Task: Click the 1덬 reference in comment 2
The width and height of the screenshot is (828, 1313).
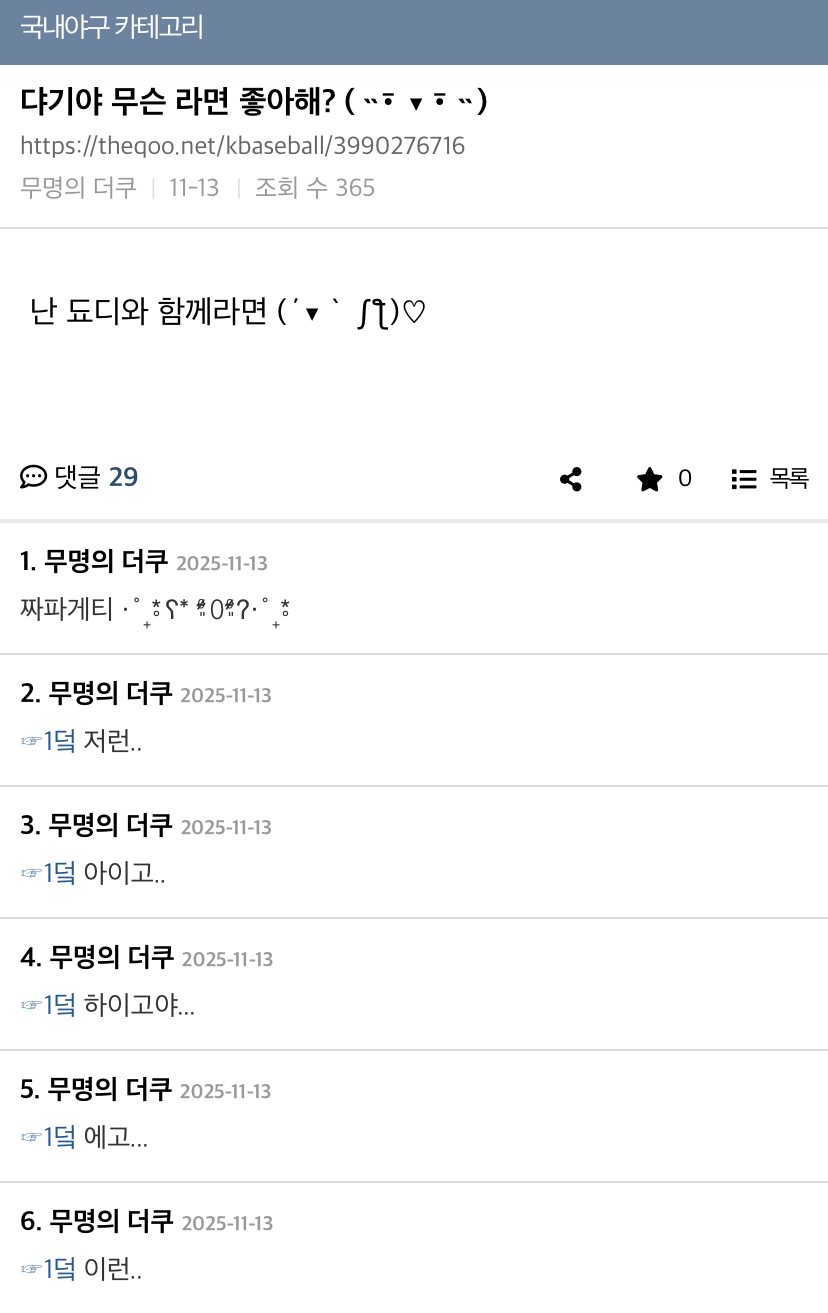Action: pyautogui.click(x=59, y=742)
